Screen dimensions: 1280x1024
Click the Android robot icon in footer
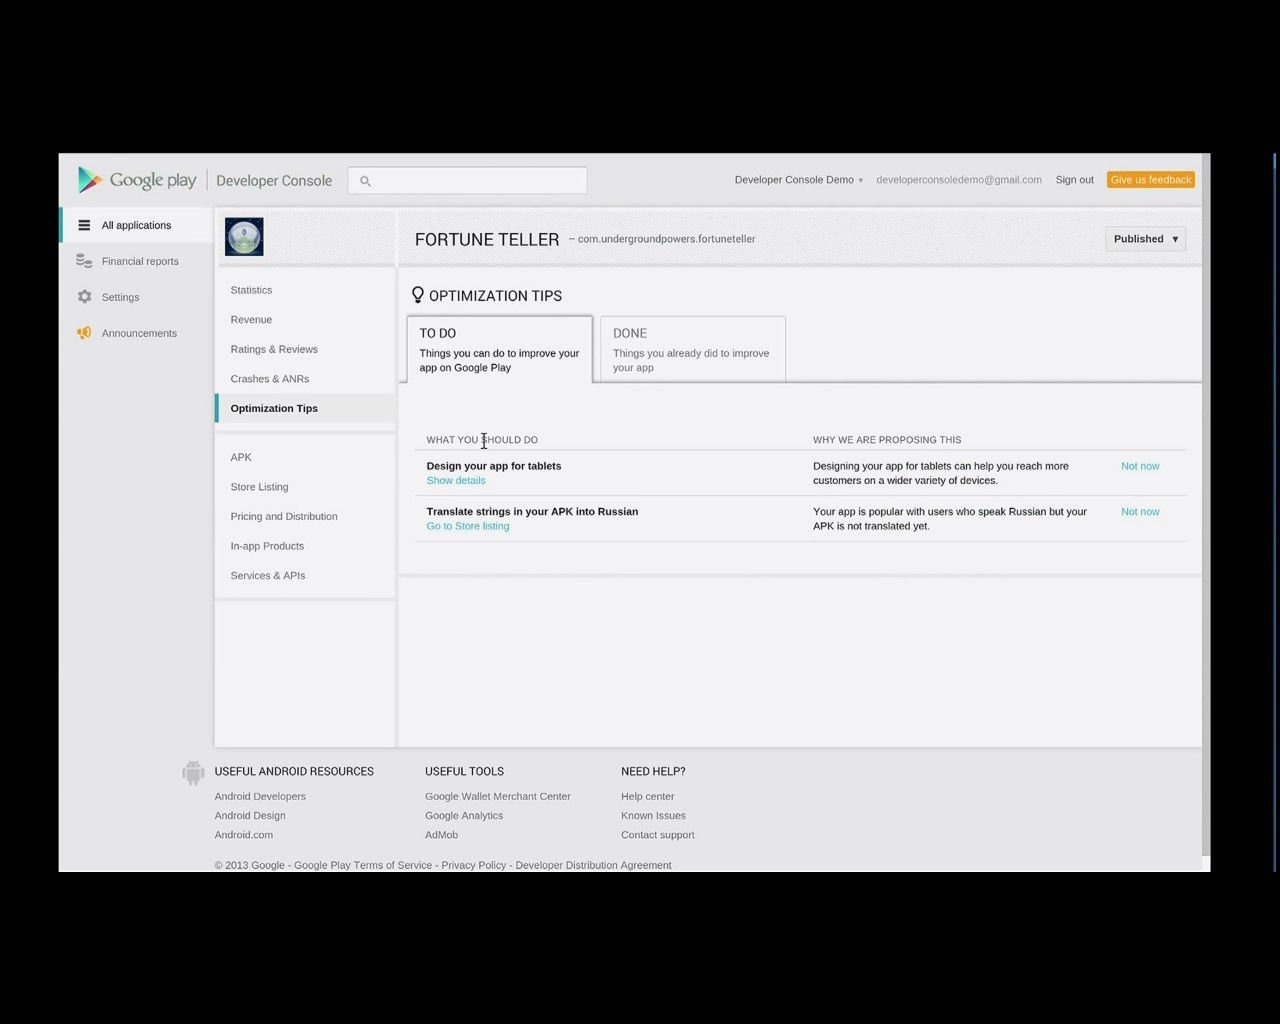(x=193, y=772)
